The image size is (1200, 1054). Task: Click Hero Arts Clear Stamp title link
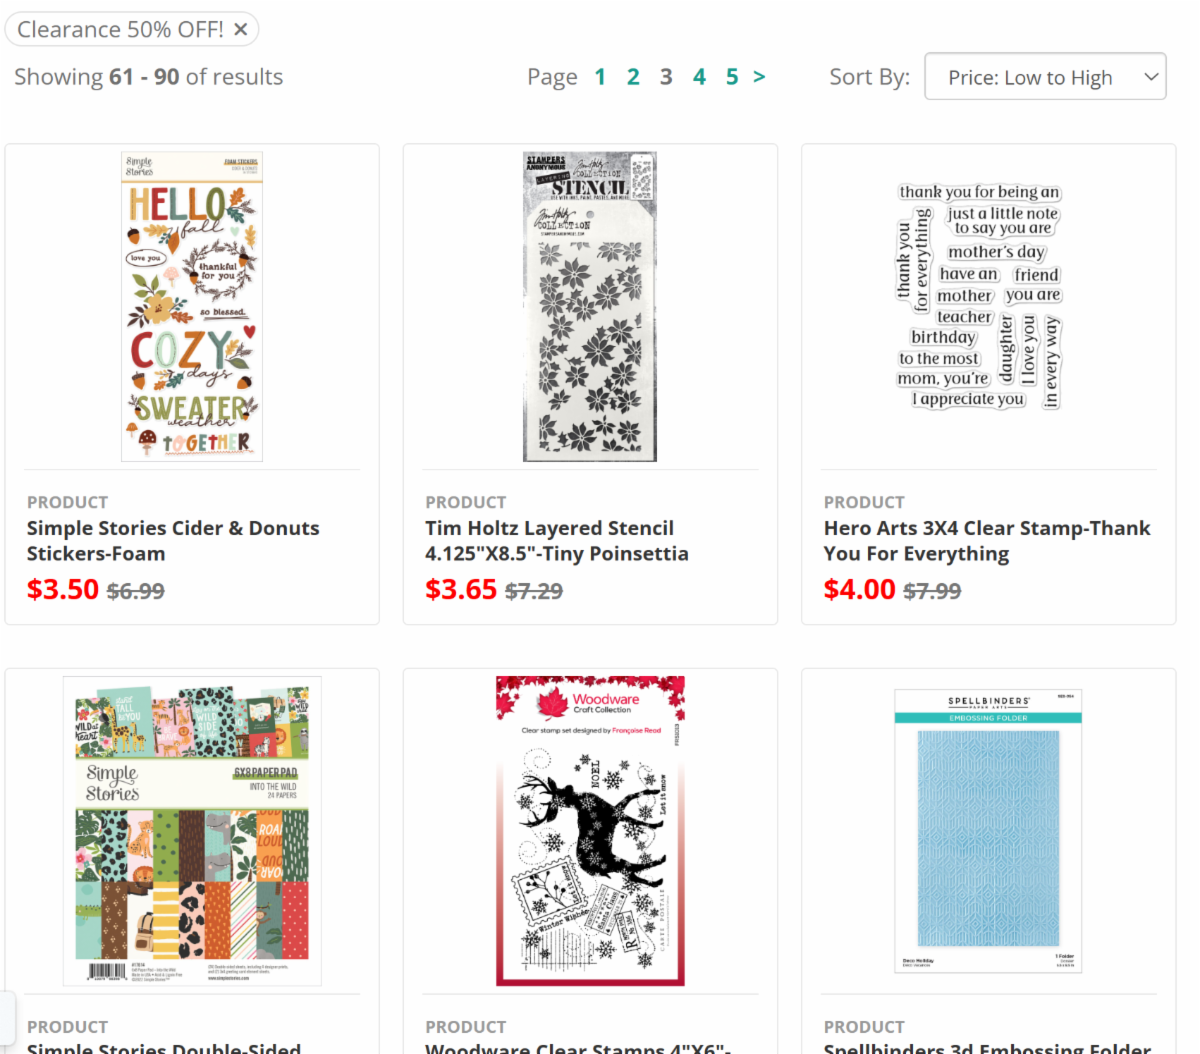pyautogui.click(x=987, y=541)
